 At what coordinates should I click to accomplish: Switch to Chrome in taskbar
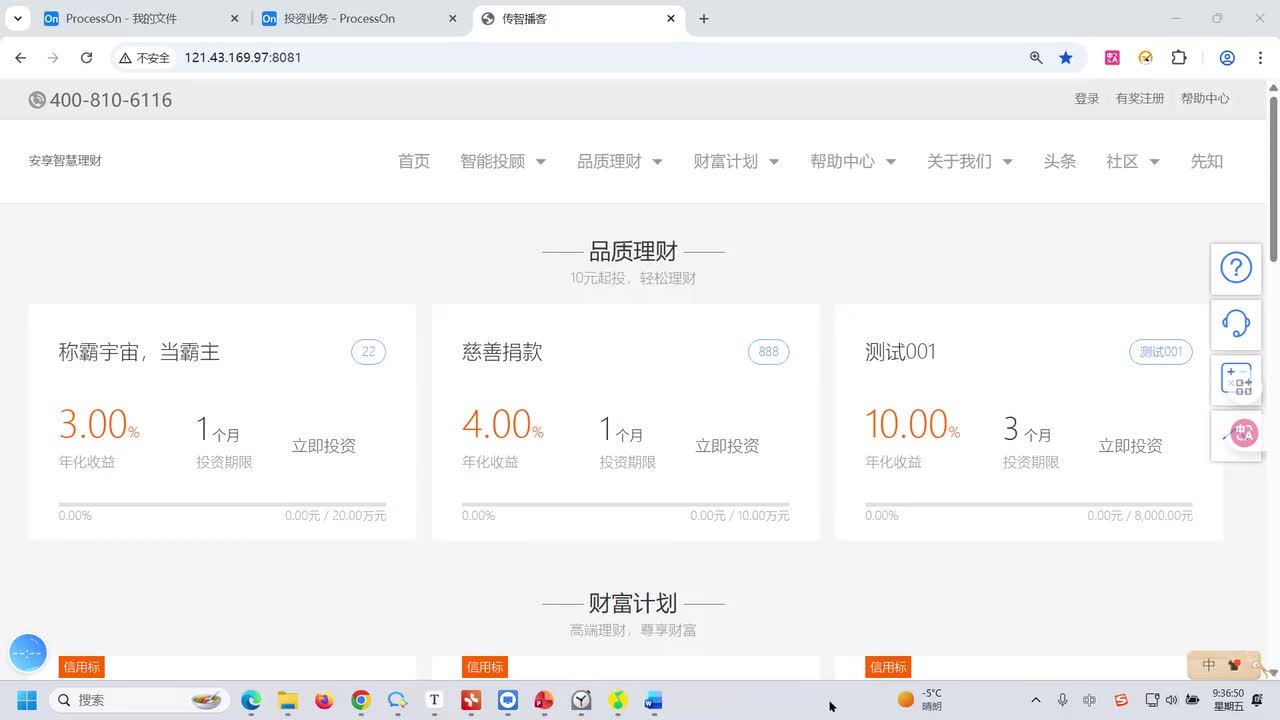click(361, 700)
